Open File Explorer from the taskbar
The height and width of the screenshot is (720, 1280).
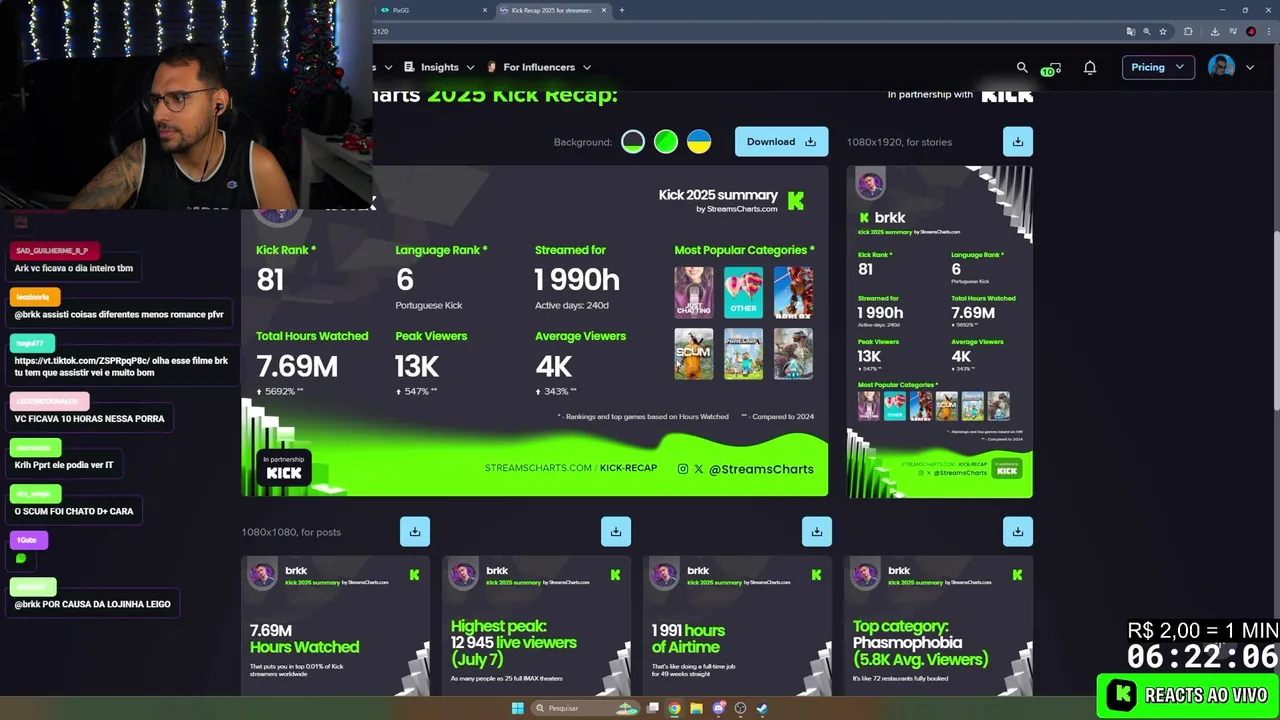696,708
